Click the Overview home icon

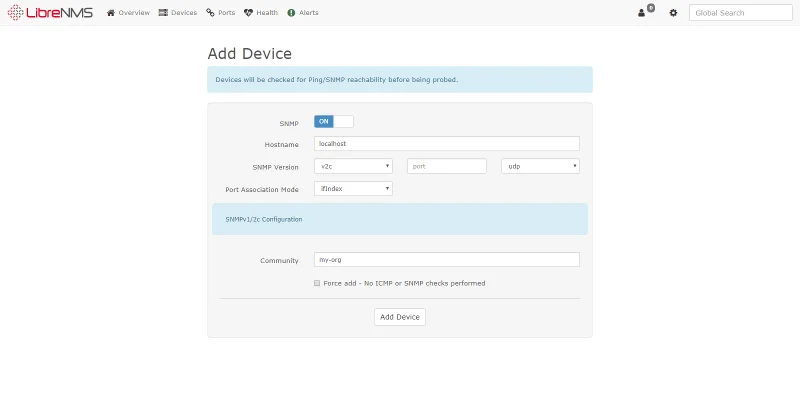pos(111,13)
